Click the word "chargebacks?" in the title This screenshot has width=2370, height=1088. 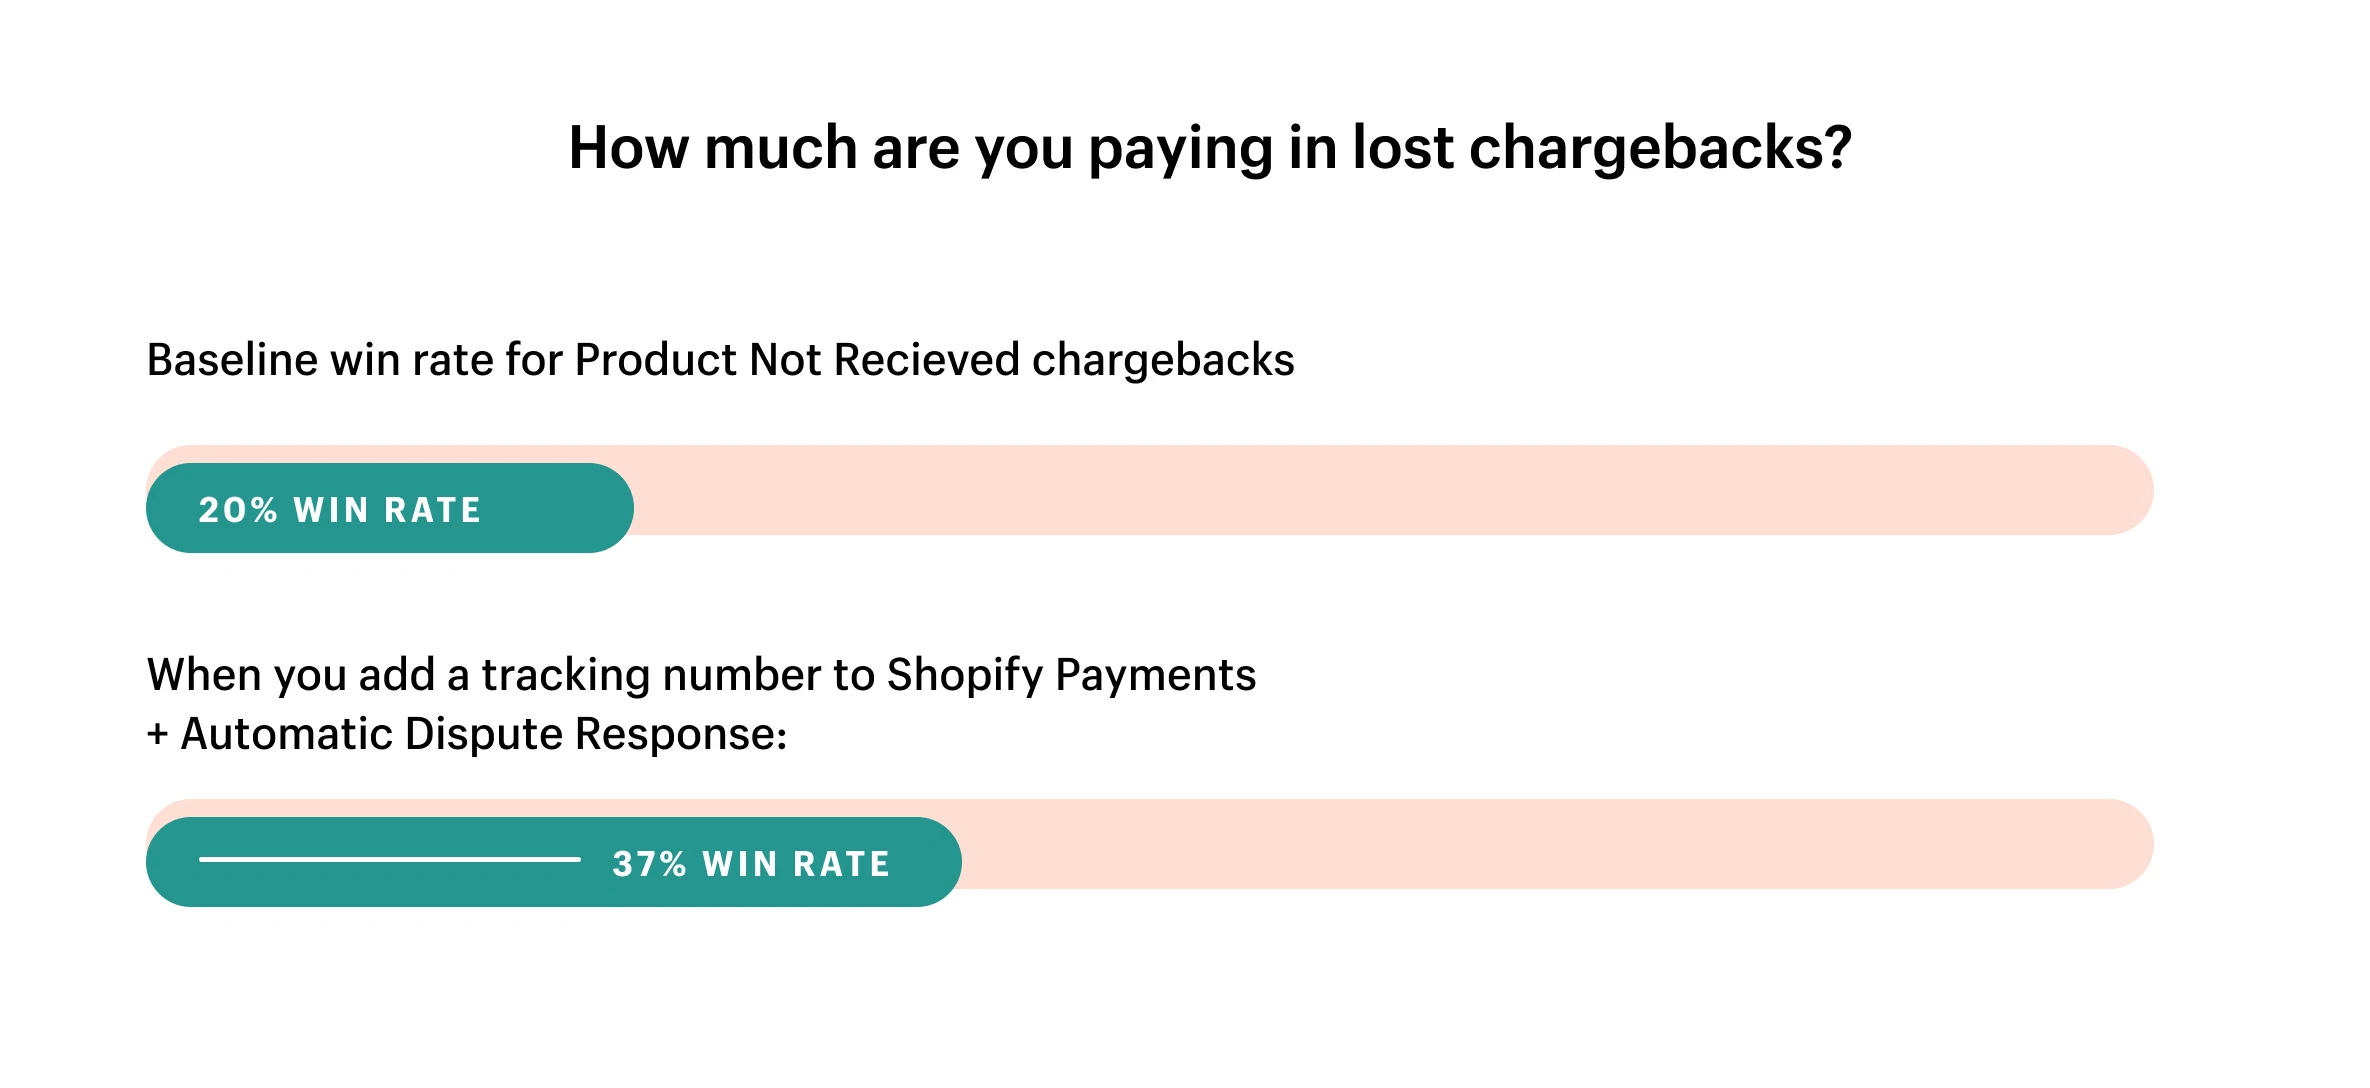pyautogui.click(x=1660, y=148)
